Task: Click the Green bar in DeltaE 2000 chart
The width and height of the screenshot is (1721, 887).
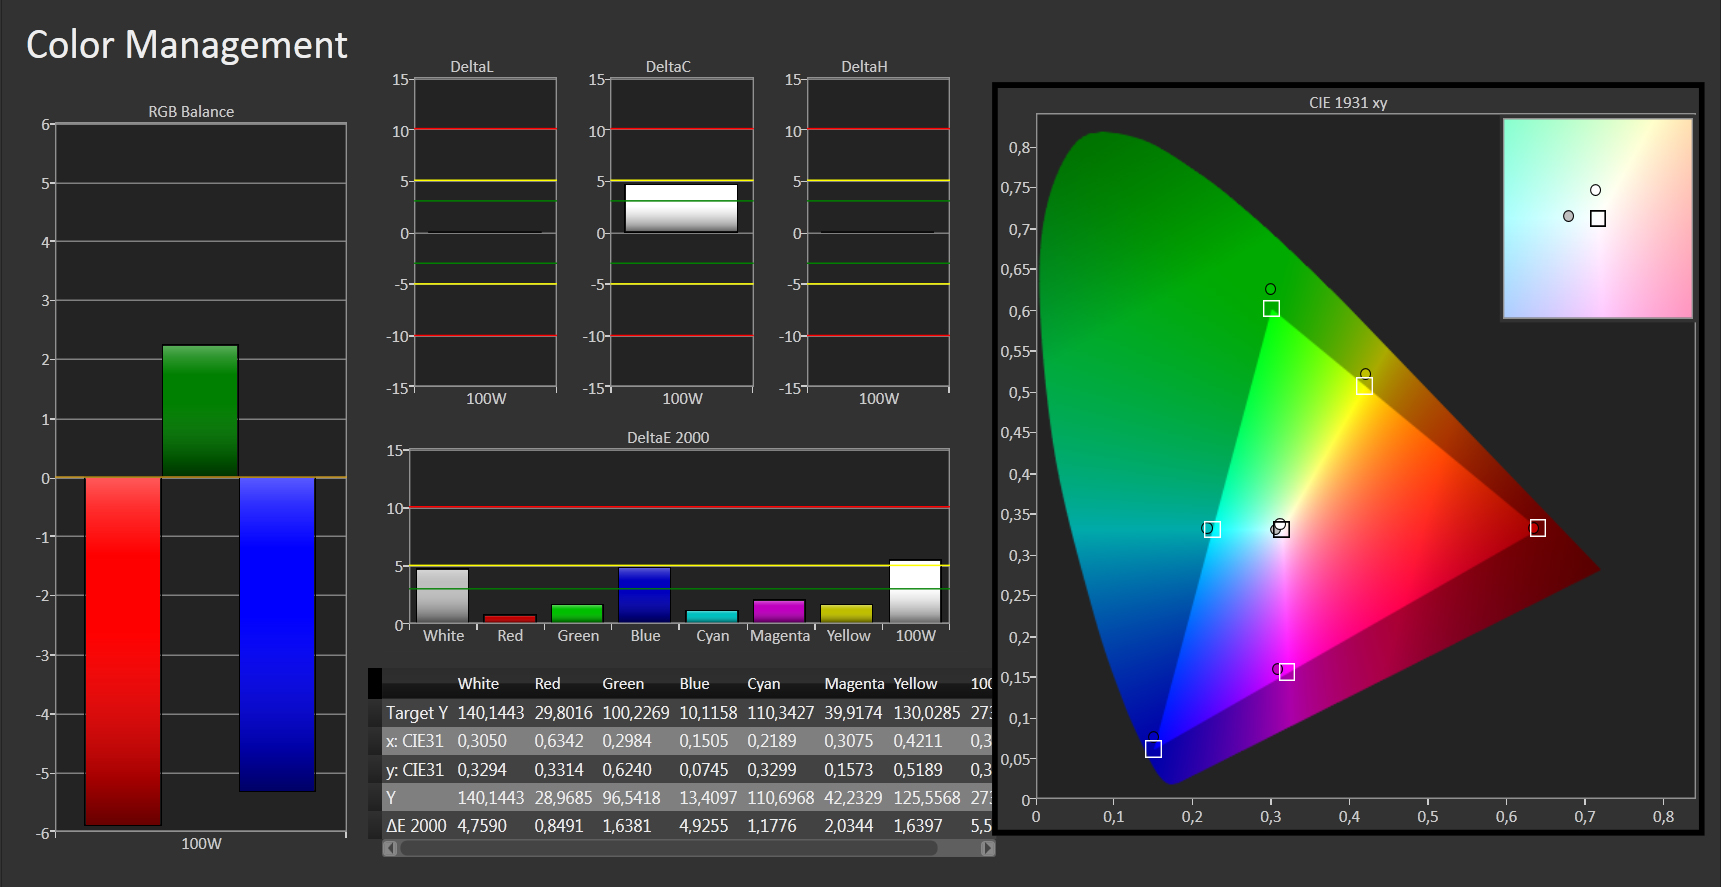Action: 577,614
